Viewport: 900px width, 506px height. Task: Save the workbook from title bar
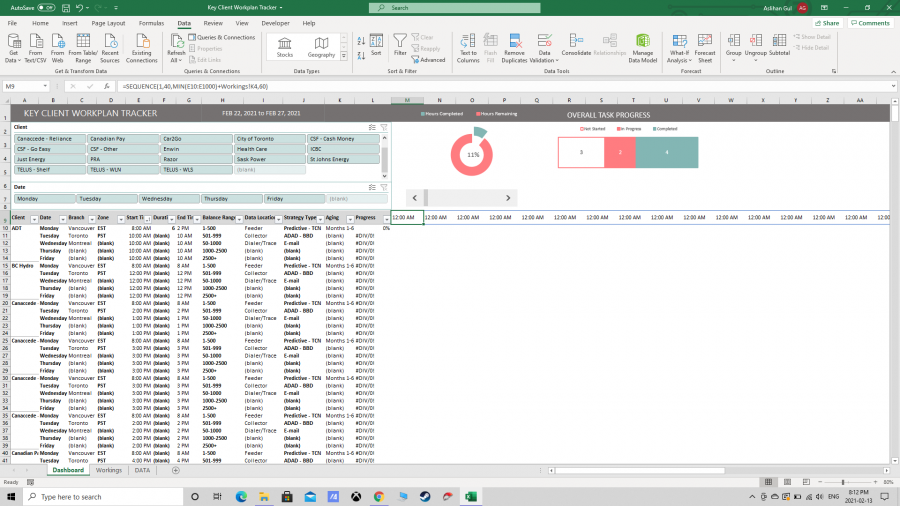pyautogui.click(x=66, y=8)
